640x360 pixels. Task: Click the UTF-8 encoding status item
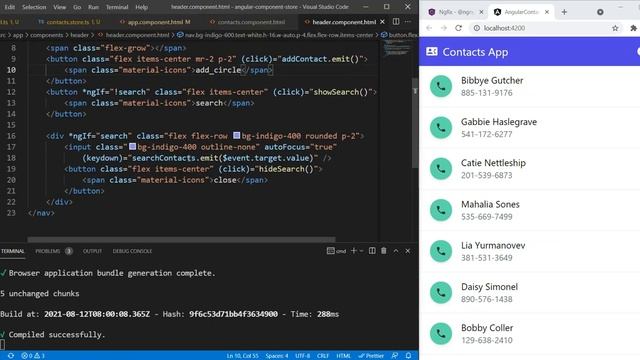[x=302, y=356]
